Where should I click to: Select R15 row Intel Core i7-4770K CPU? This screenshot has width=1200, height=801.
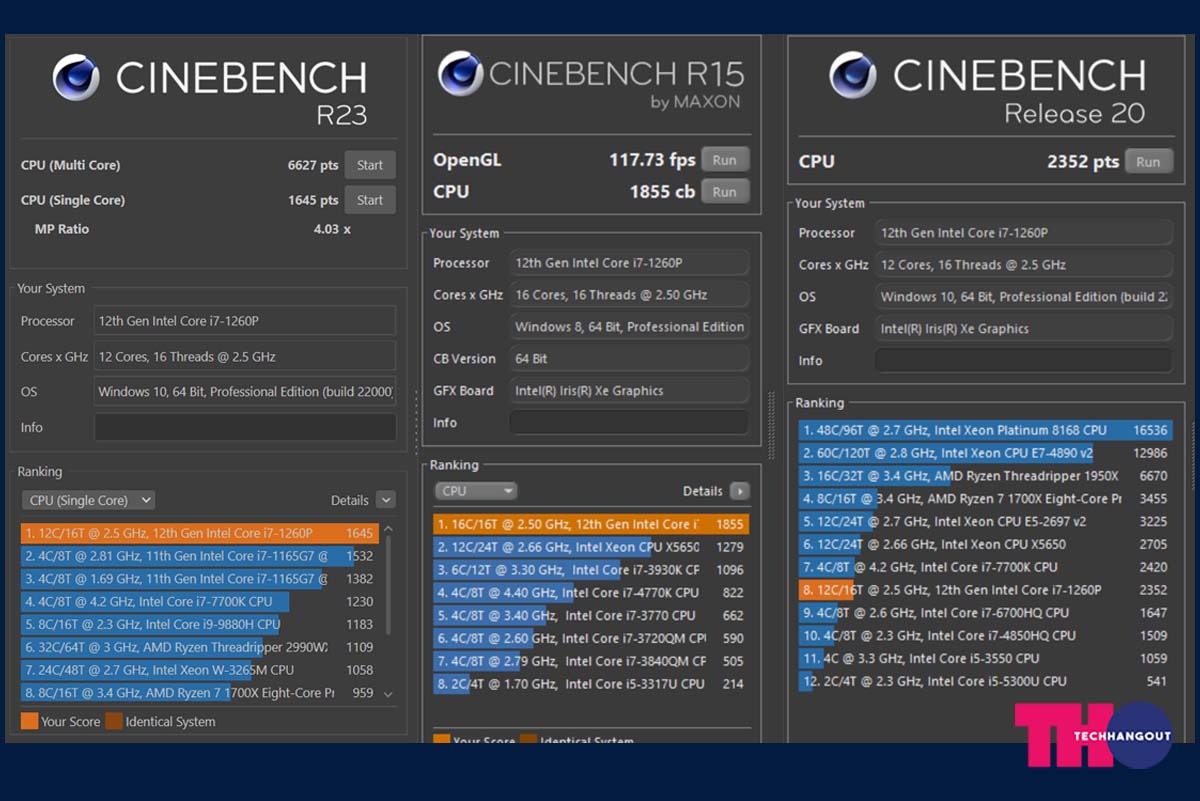tap(591, 593)
